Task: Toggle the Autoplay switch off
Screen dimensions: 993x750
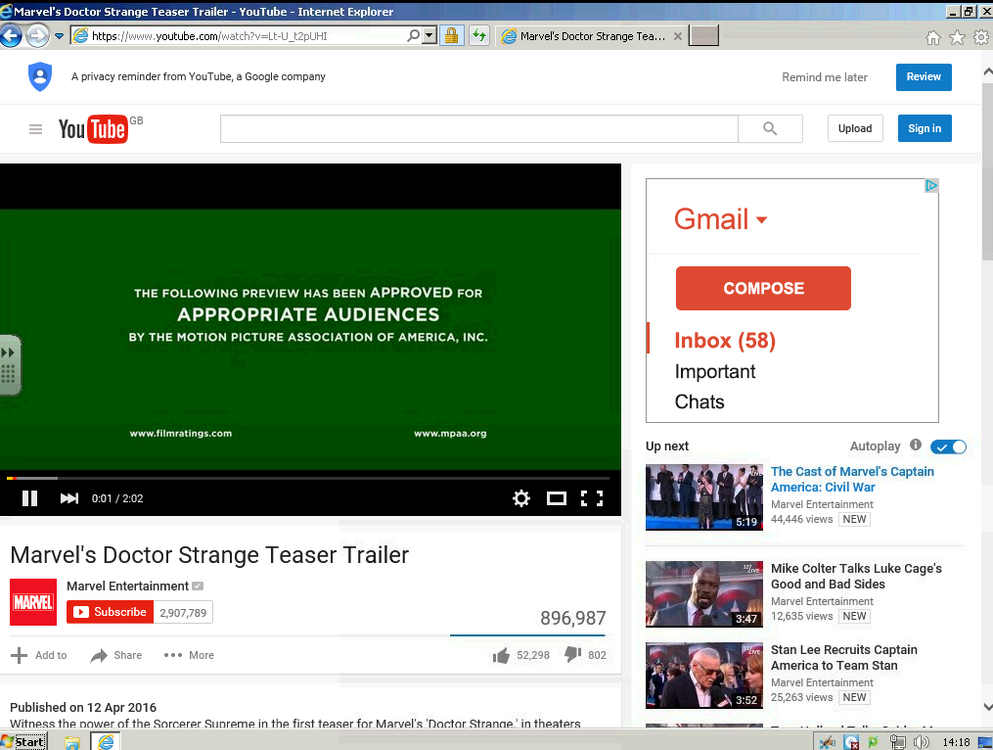Action: tap(948, 447)
